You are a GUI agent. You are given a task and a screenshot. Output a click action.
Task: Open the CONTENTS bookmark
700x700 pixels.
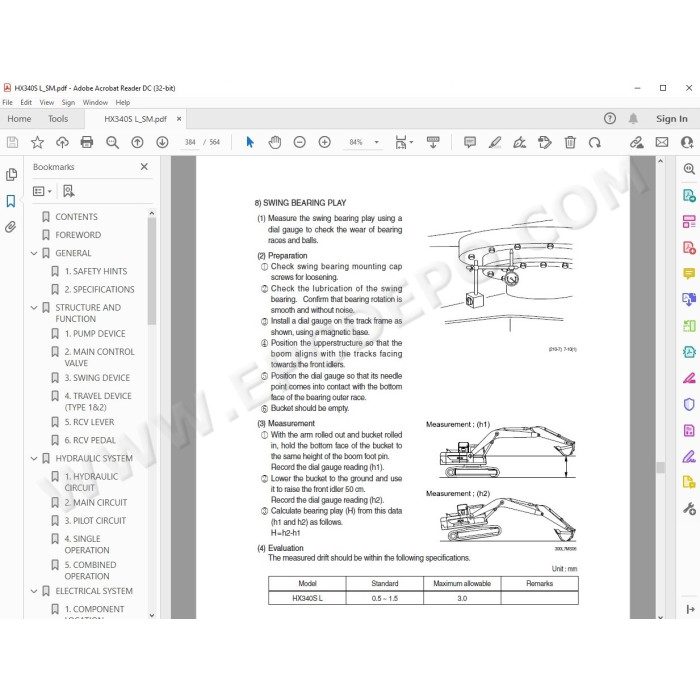tap(76, 217)
